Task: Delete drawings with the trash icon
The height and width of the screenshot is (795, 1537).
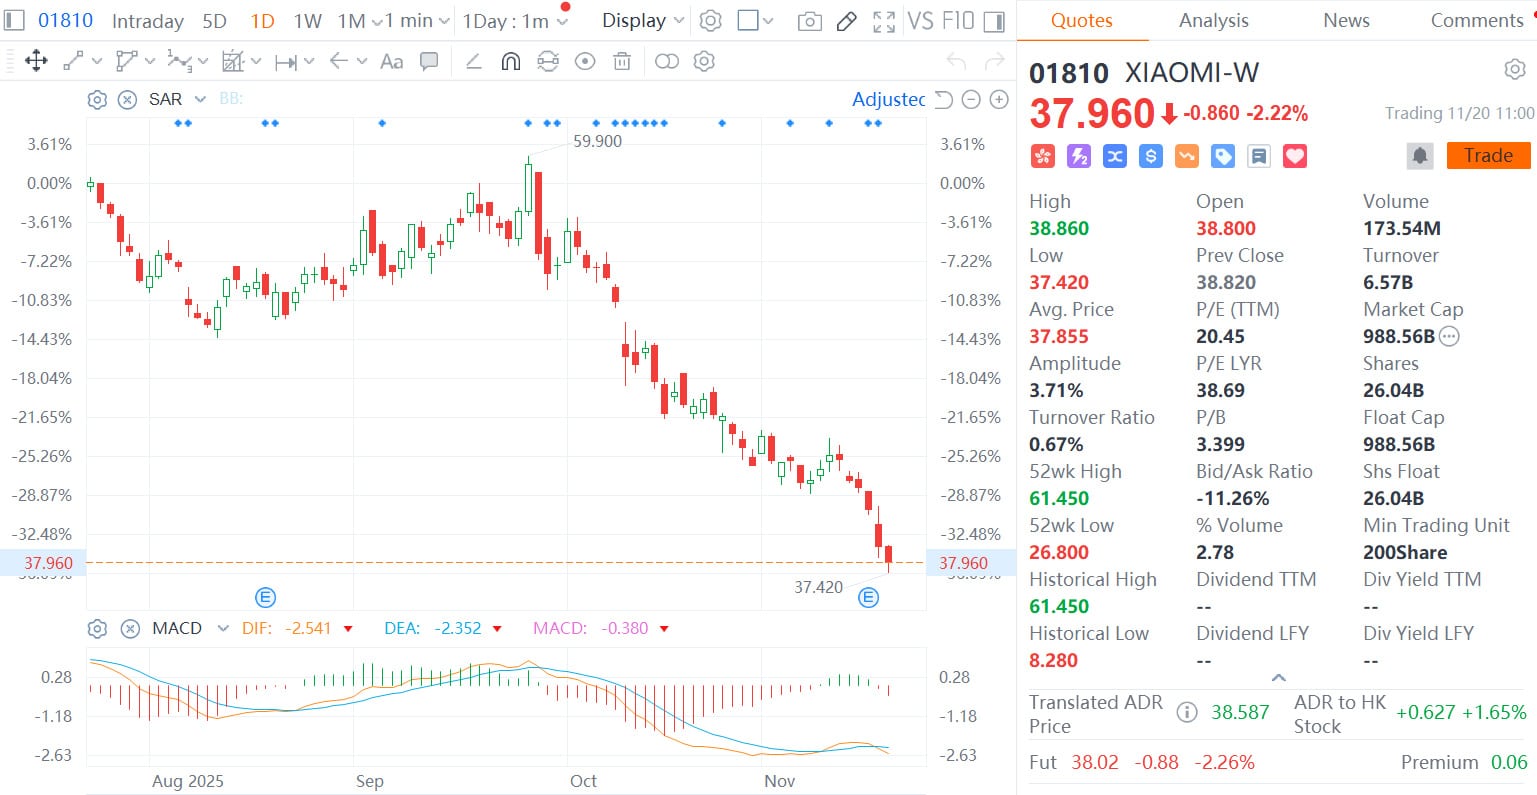Action: pyautogui.click(x=622, y=62)
